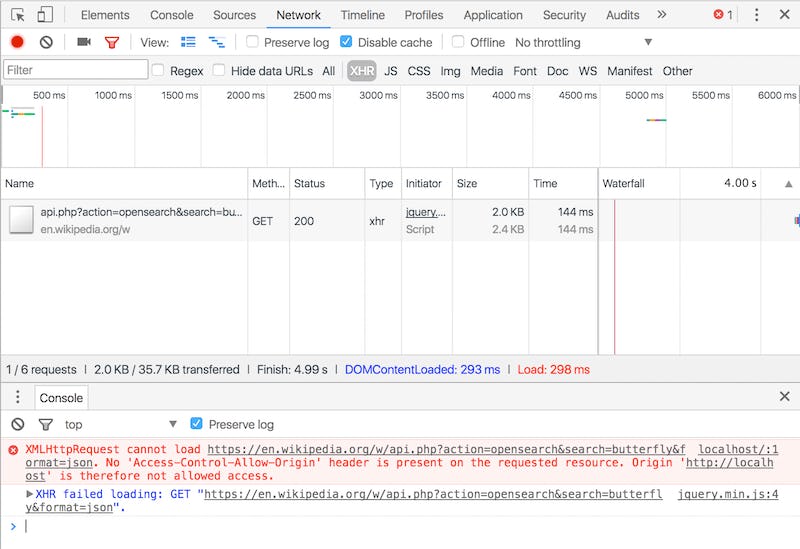The height and width of the screenshot is (549, 800).
Task: Open the jquery initiator link in request row
Action: (426, 212)
